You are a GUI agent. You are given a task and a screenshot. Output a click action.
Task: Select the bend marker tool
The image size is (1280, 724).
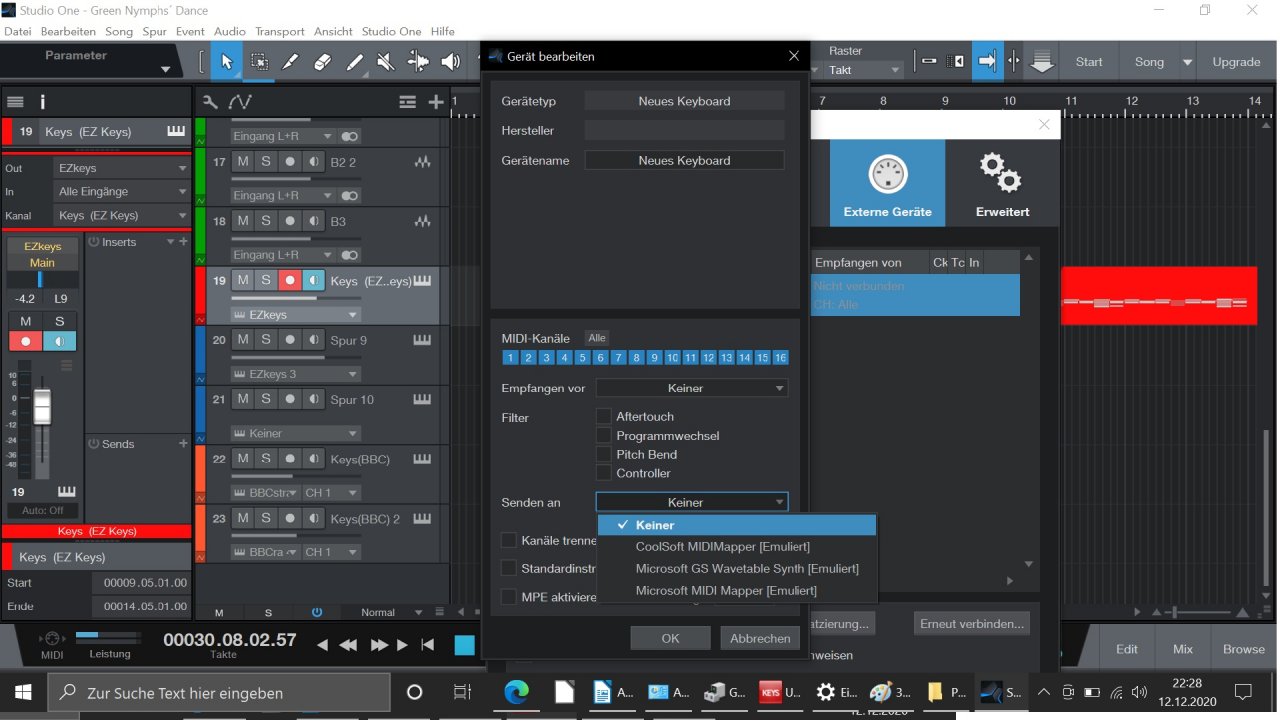418,62
